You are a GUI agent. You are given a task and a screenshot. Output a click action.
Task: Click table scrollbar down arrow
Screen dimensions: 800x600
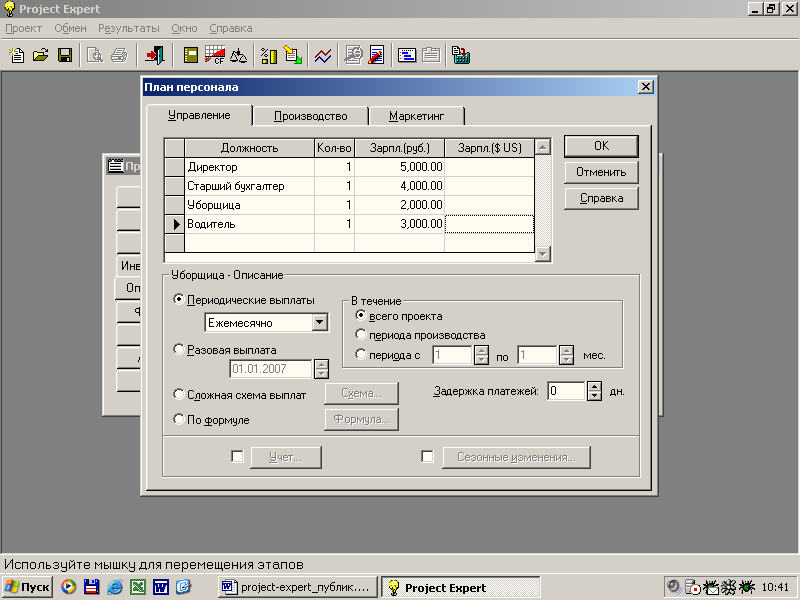pos(543,254)
